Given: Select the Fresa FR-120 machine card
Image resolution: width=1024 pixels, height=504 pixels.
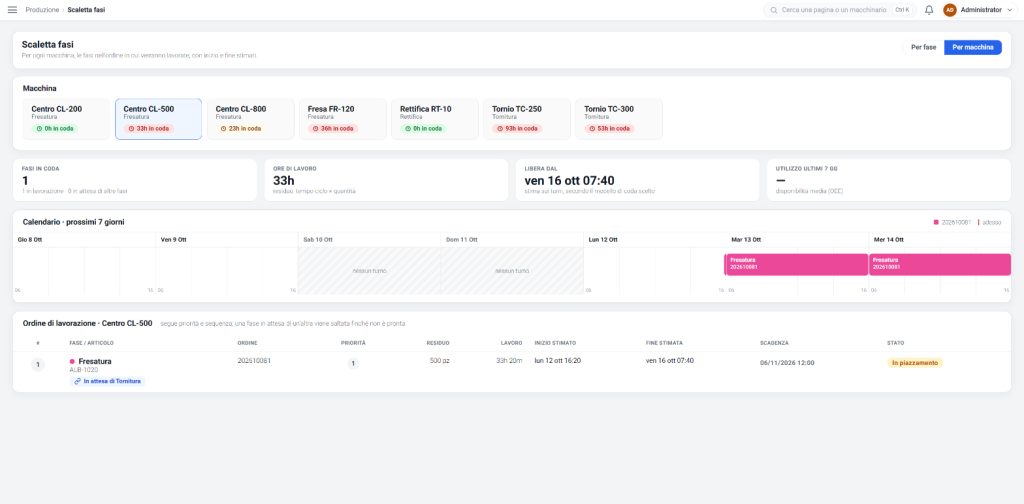Looking at the screenshot, I should (343, 119).
